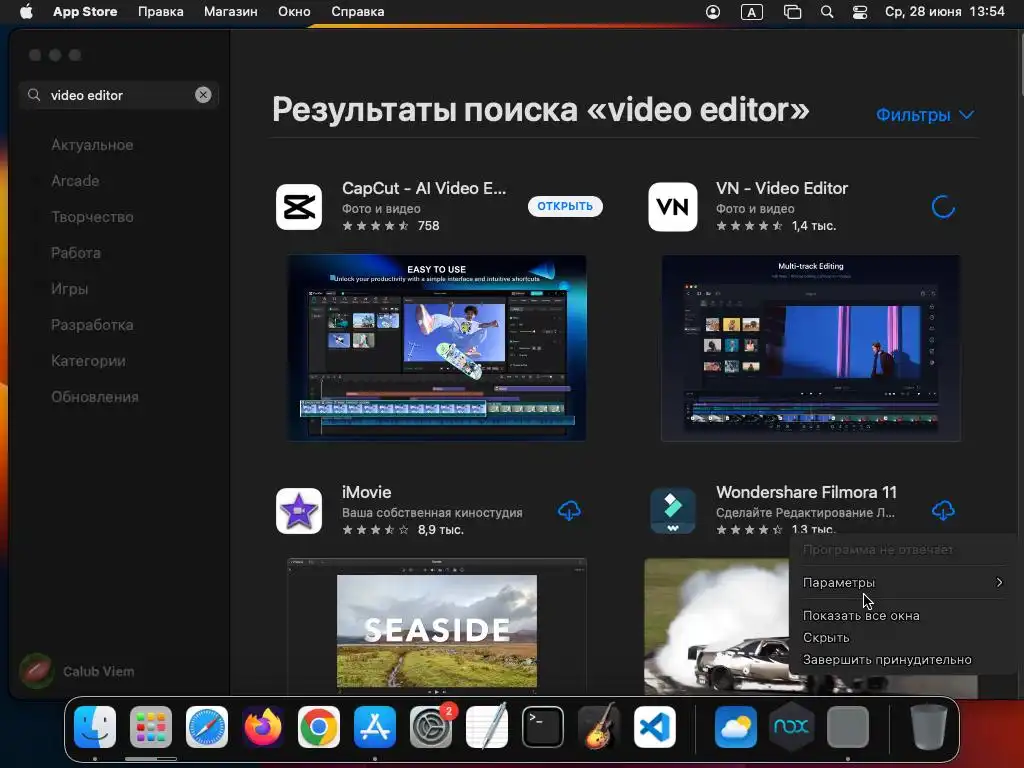
Task: Expand the Фильтры dropdown
Action: (x=925, y=115)
